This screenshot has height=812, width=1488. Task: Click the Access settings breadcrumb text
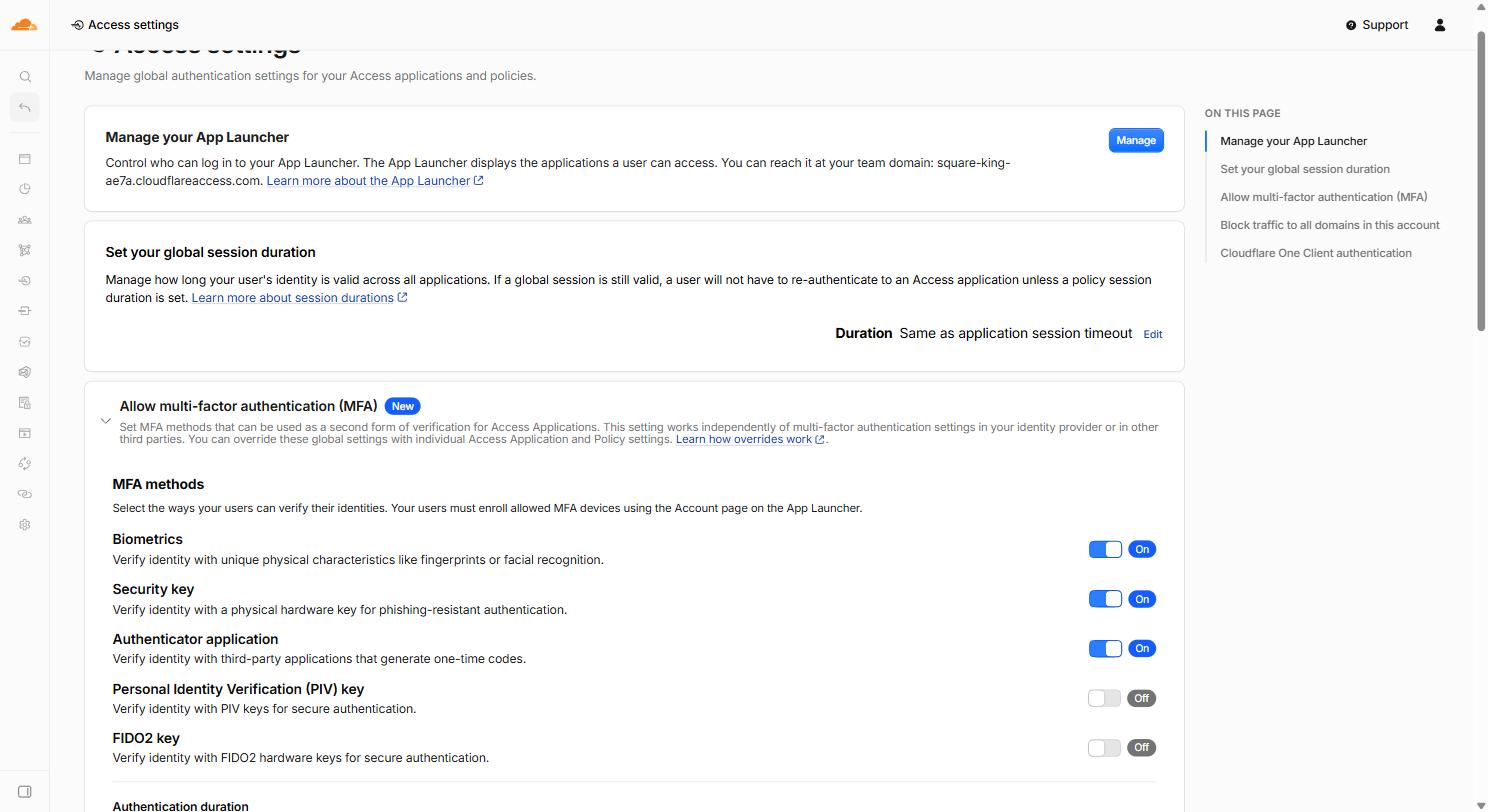[x=133, y=25]
